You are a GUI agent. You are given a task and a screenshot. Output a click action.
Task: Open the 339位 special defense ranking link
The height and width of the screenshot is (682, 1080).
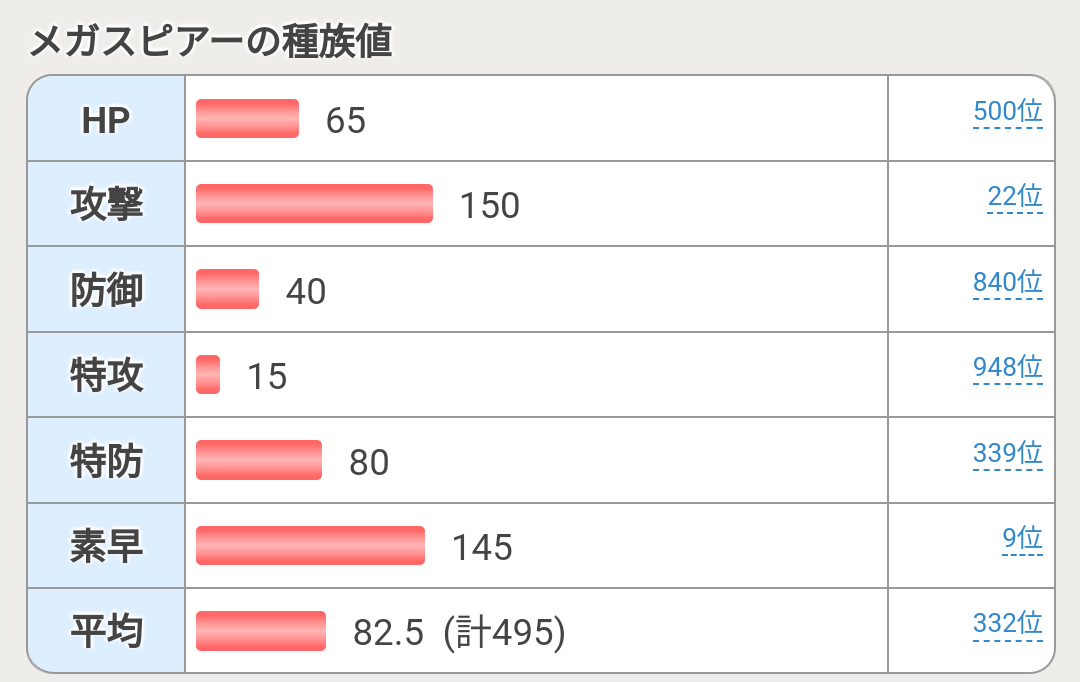click(1008, 453)
